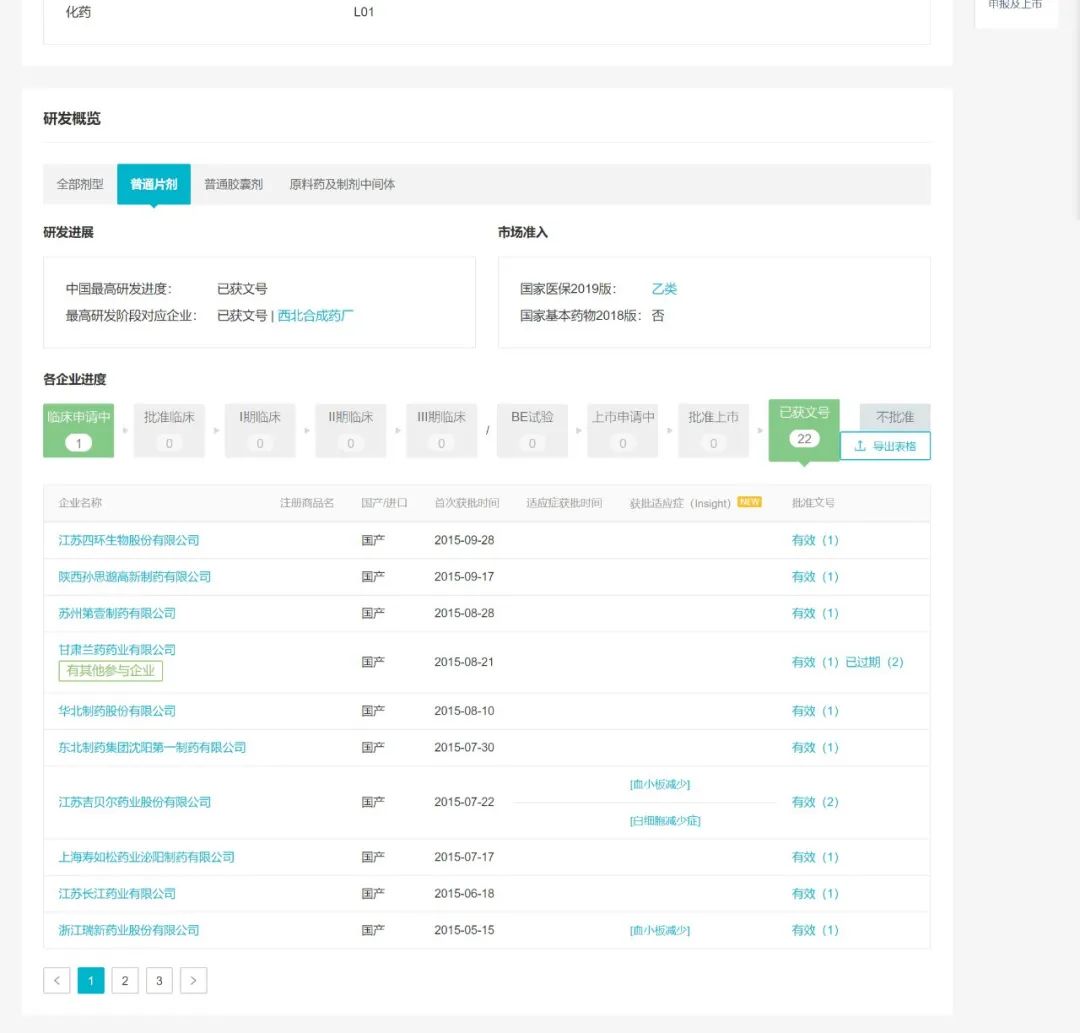1080x1033 pixels.
Task: Open the 西北合成药厂 company link
Action: pyautogui.click(x=315, y=315)
